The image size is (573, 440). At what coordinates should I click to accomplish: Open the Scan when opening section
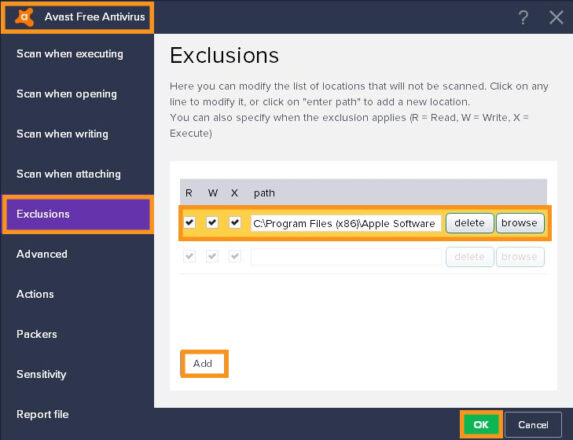(67, 94)
